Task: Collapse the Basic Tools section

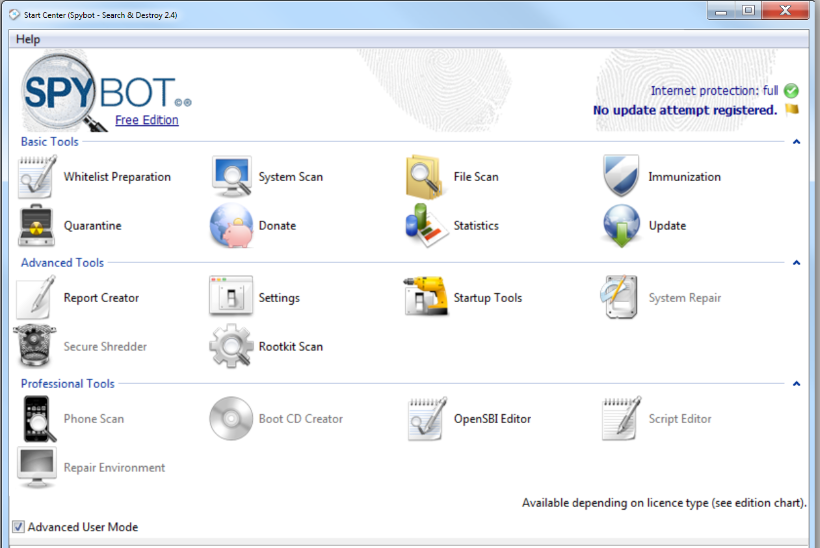Action: click(796, 142)
